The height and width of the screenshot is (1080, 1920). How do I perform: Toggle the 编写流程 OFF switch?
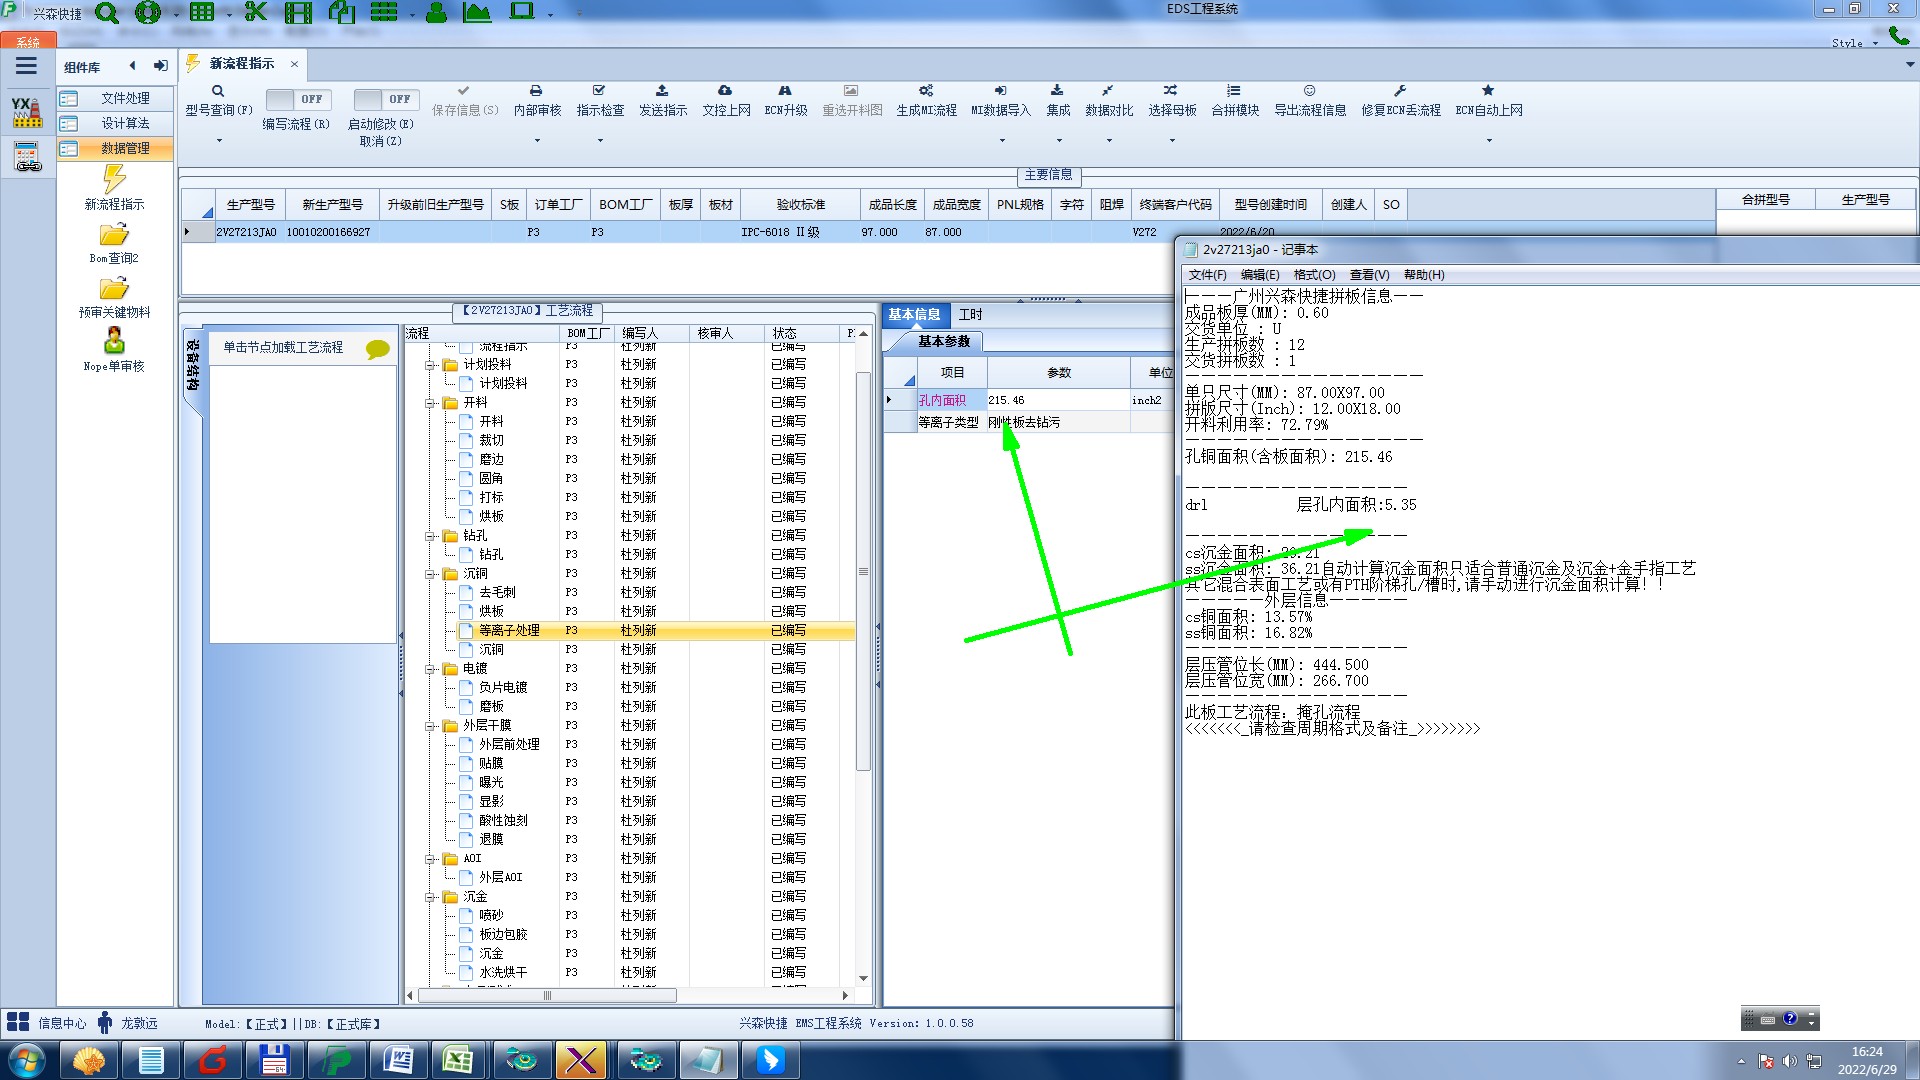296,99
